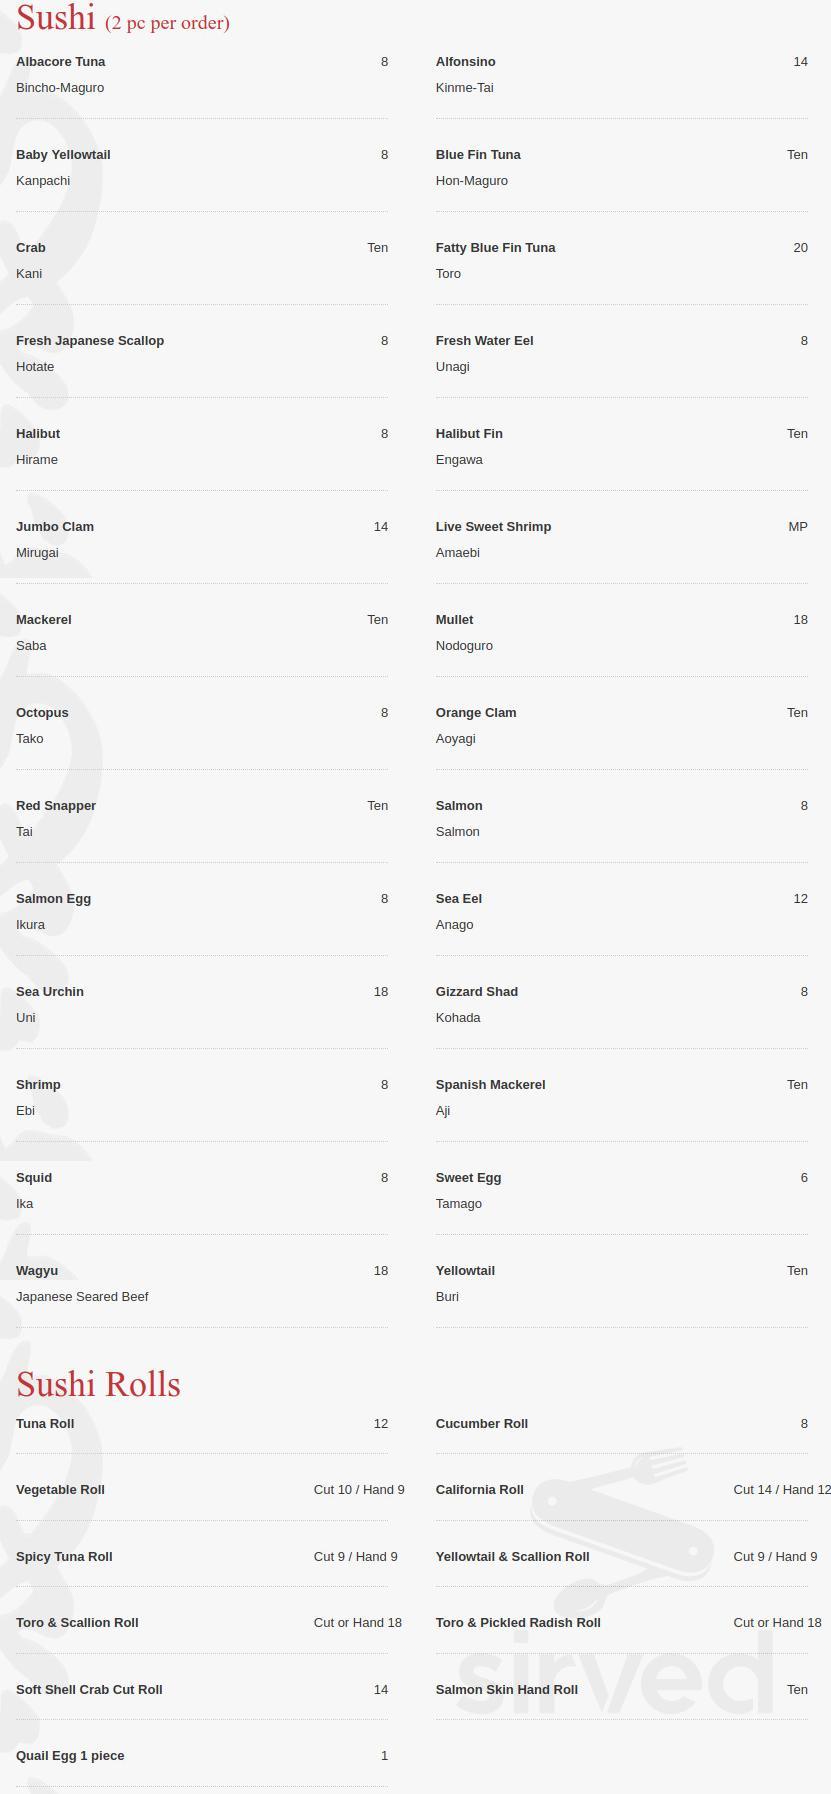Image resolution: width=831 pixels, height=1794 pixels.
Task: Choose Fatty Blue Fin Tuna
Action: [x=496, y=248]
